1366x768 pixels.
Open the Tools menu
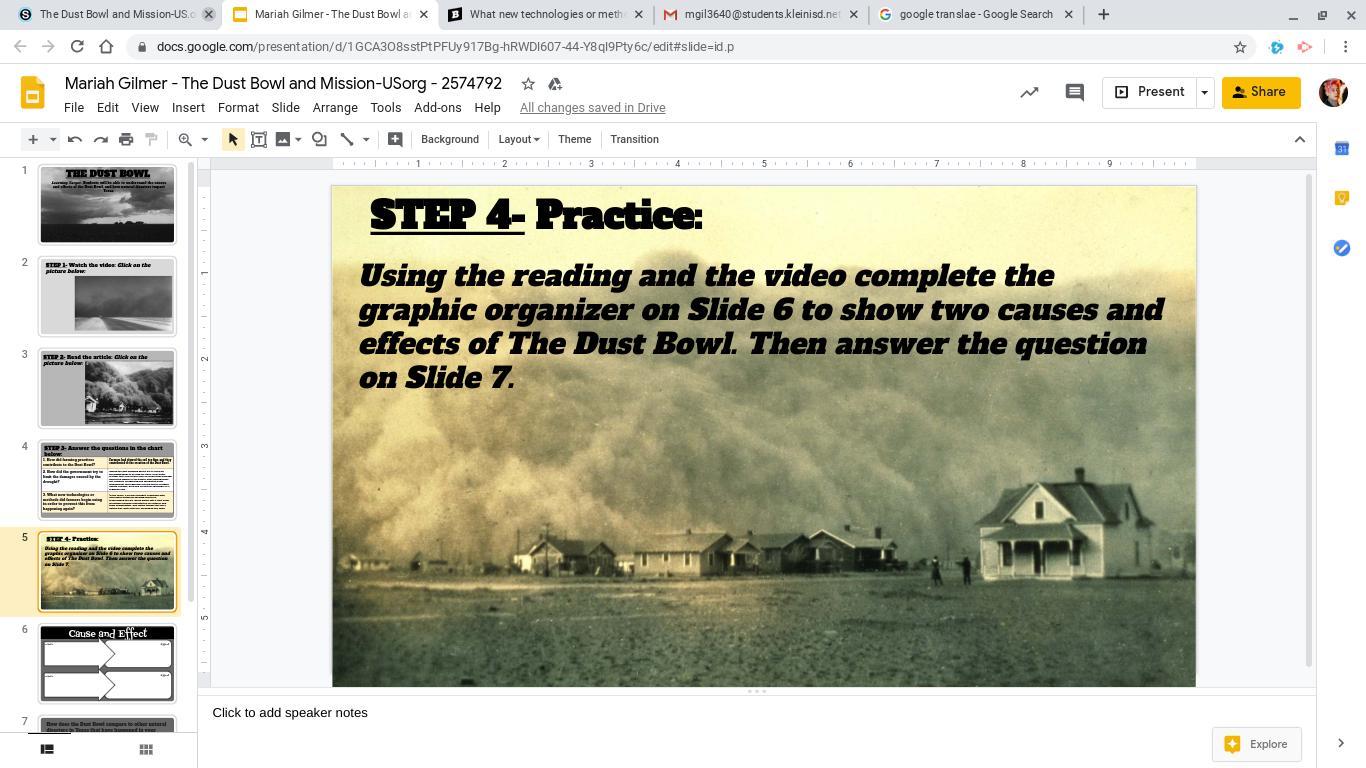coord(386,108)
